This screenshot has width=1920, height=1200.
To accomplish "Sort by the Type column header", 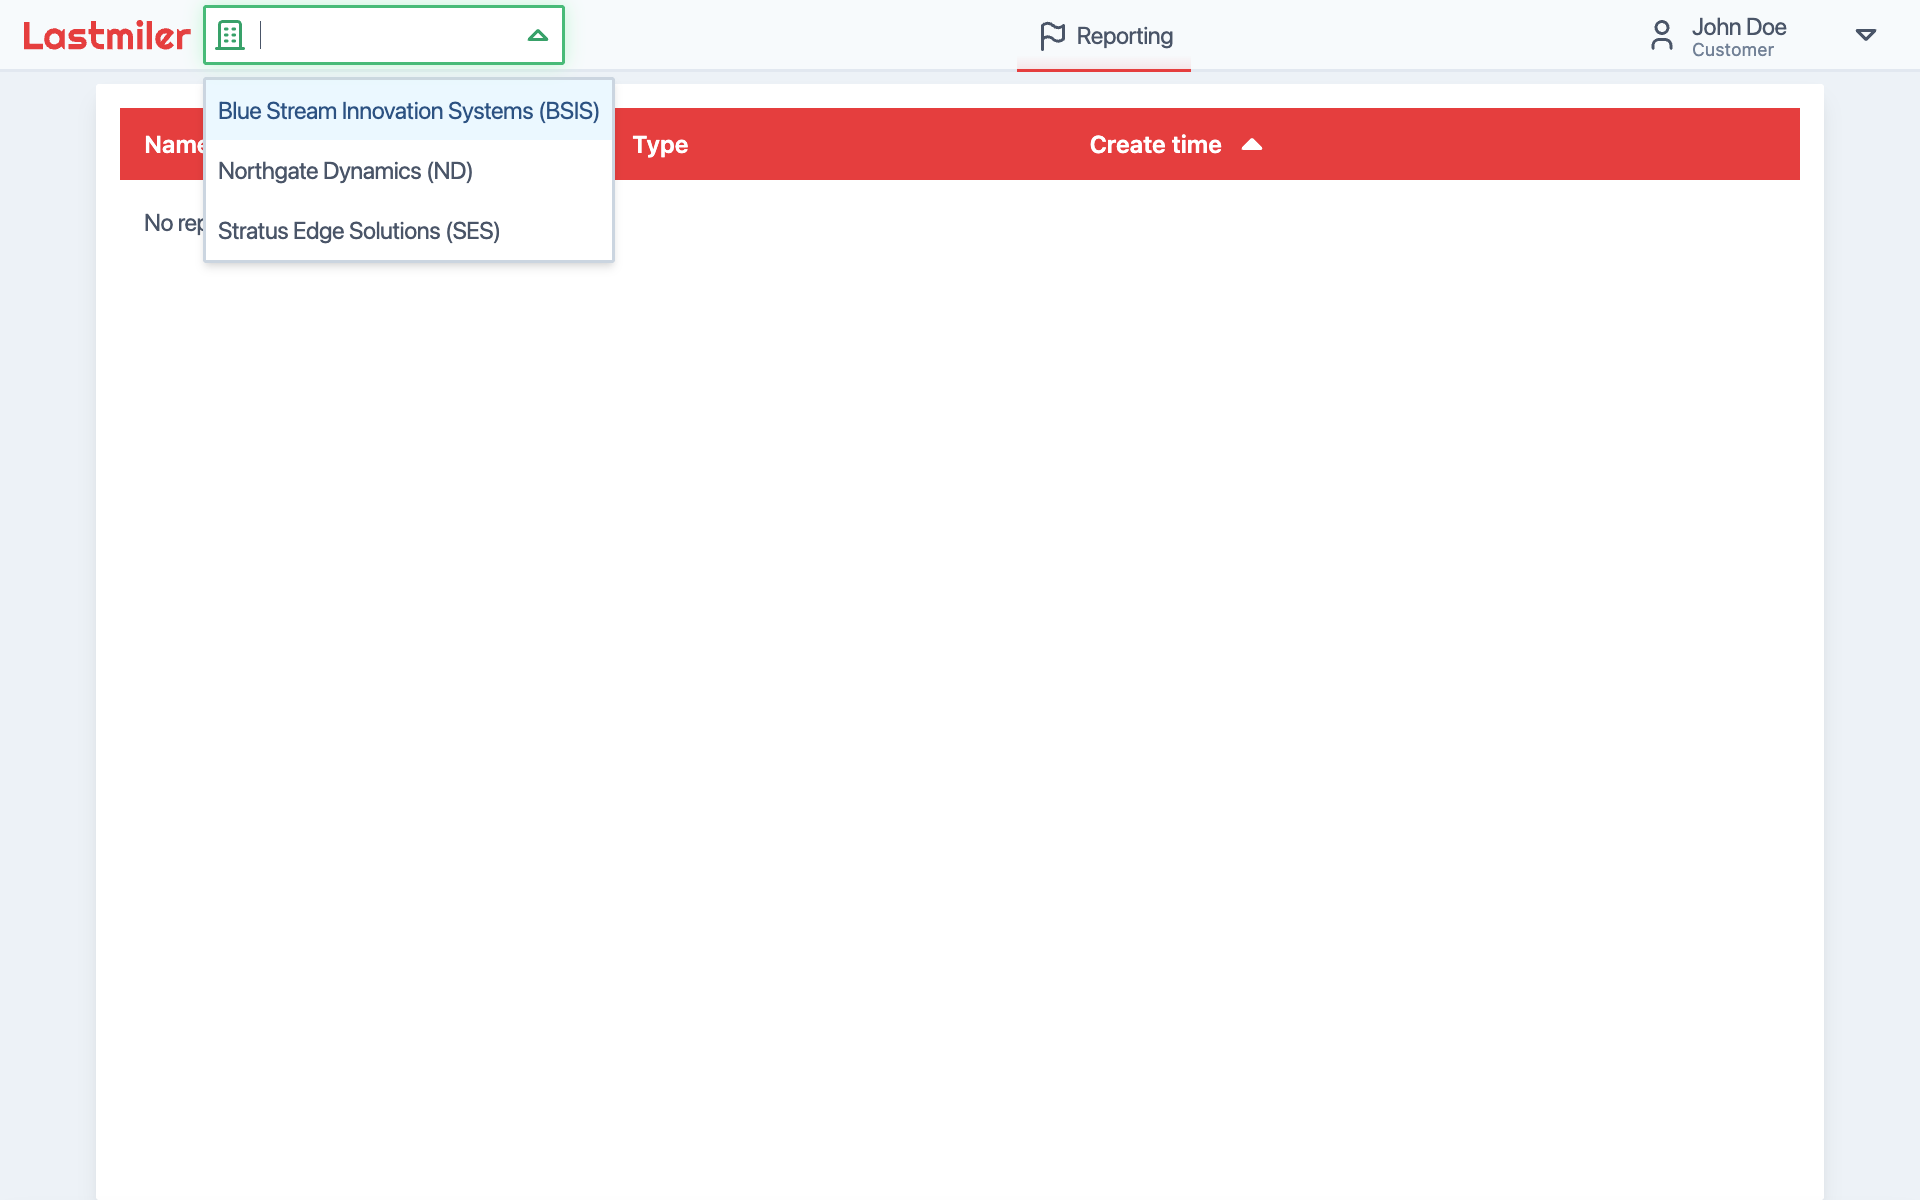I will [x=660, y=145].
